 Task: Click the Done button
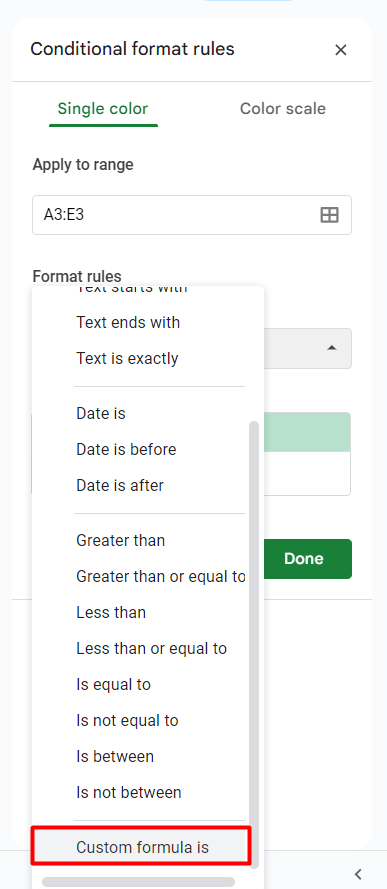tap(304, 559)
